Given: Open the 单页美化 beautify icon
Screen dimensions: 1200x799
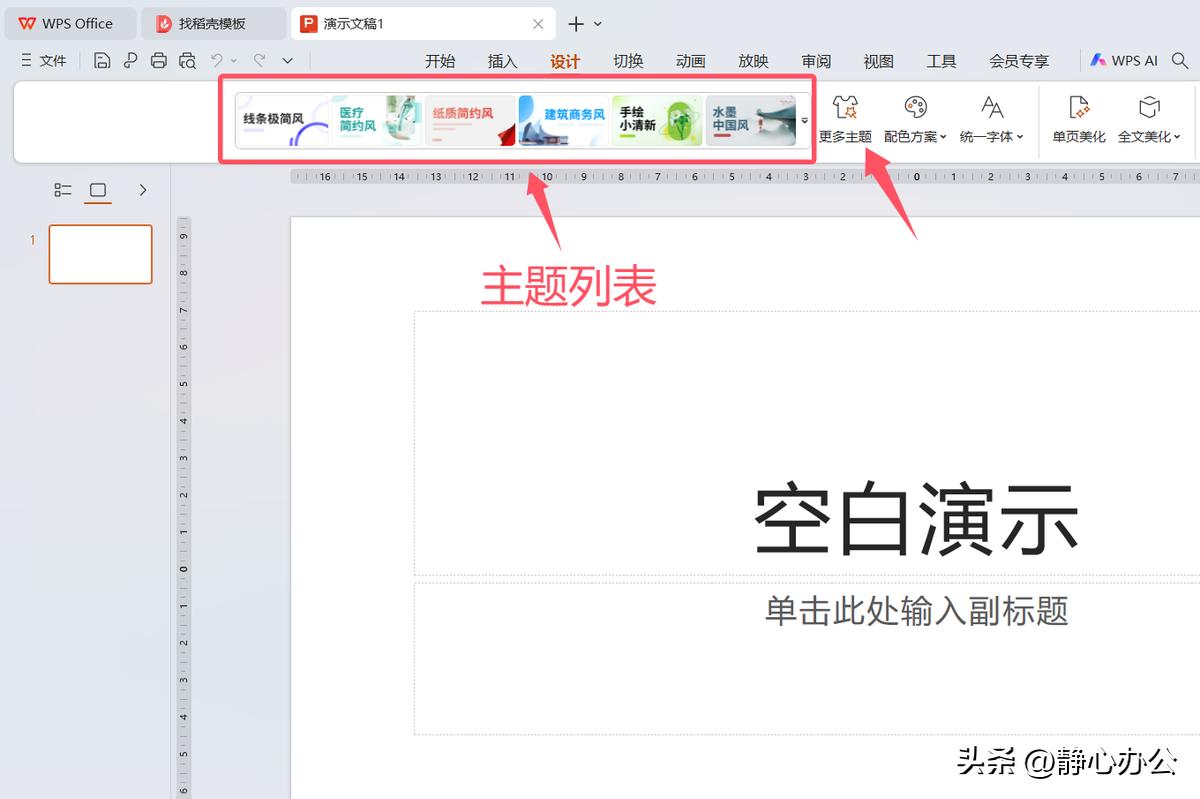Looking at the screenshot, I should coord(1078,118).
